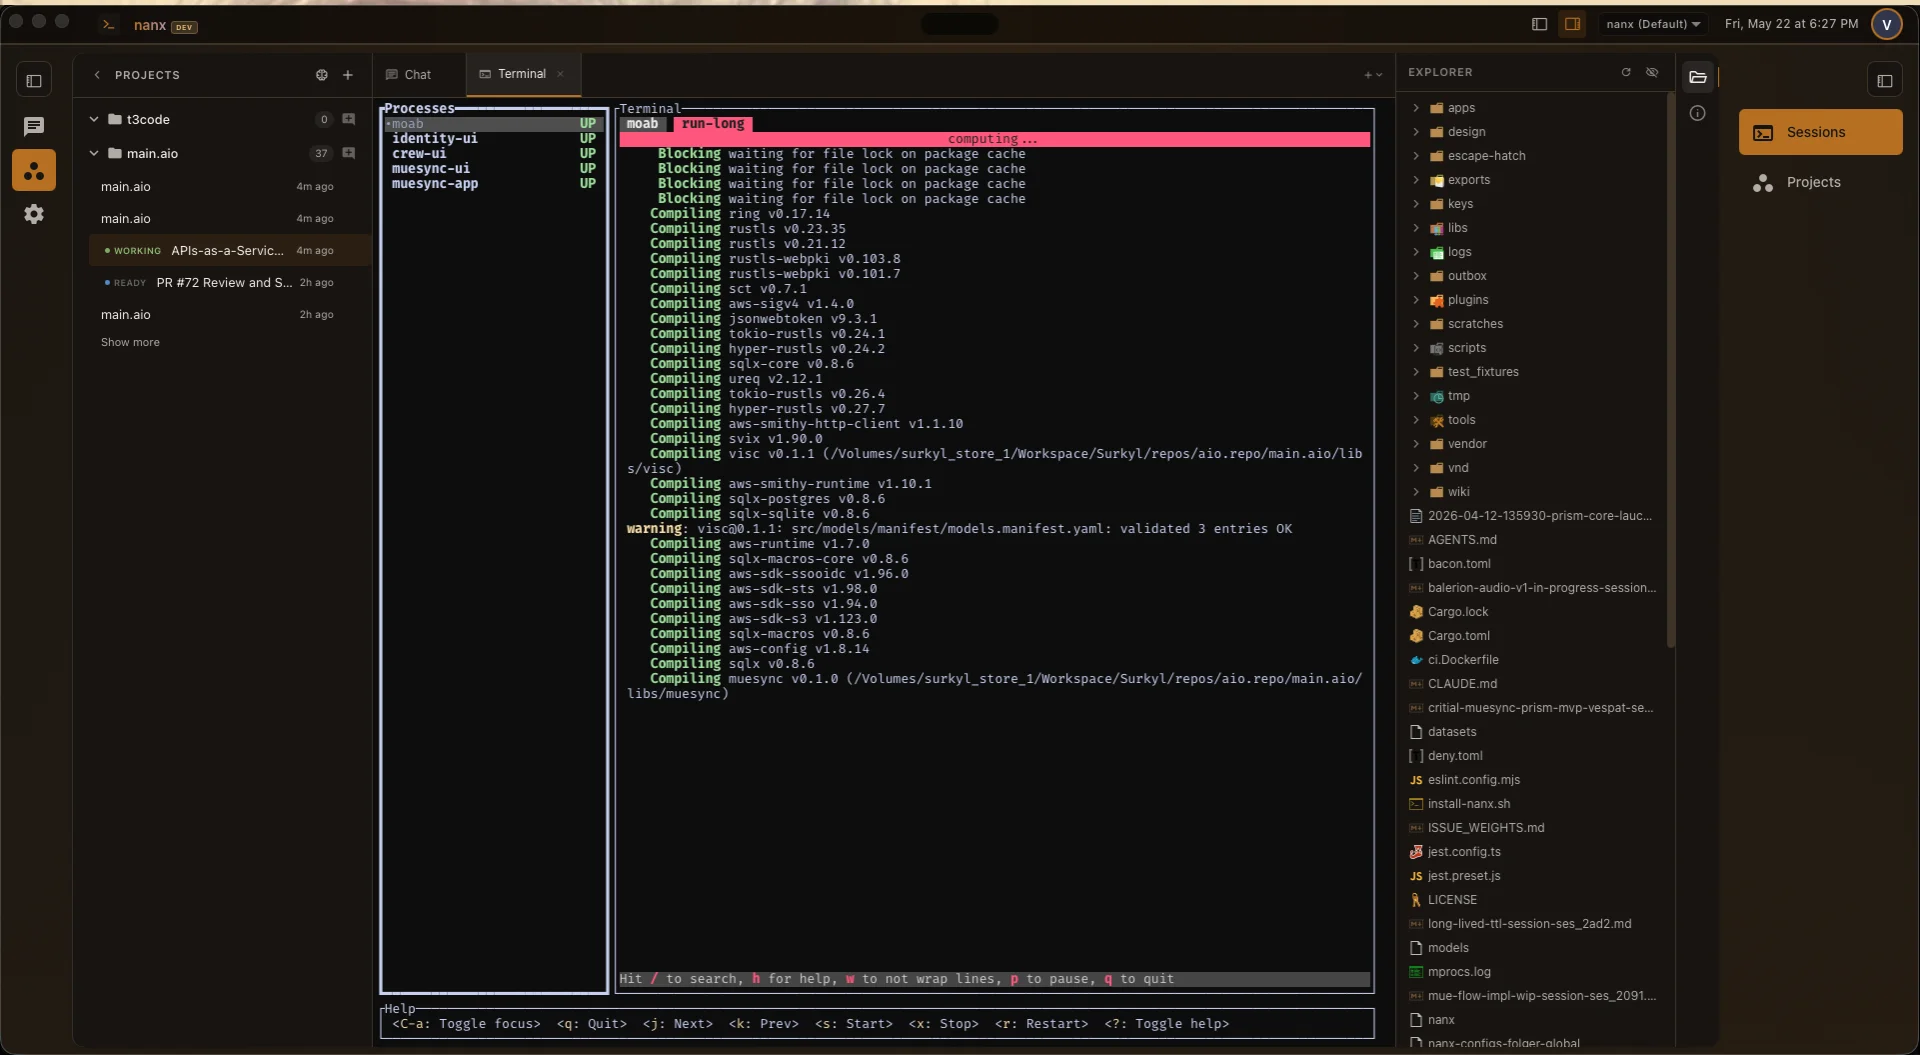Collapse the main.aio project group
This screenshot has width=1920, height=1055.
pos(94,153)
